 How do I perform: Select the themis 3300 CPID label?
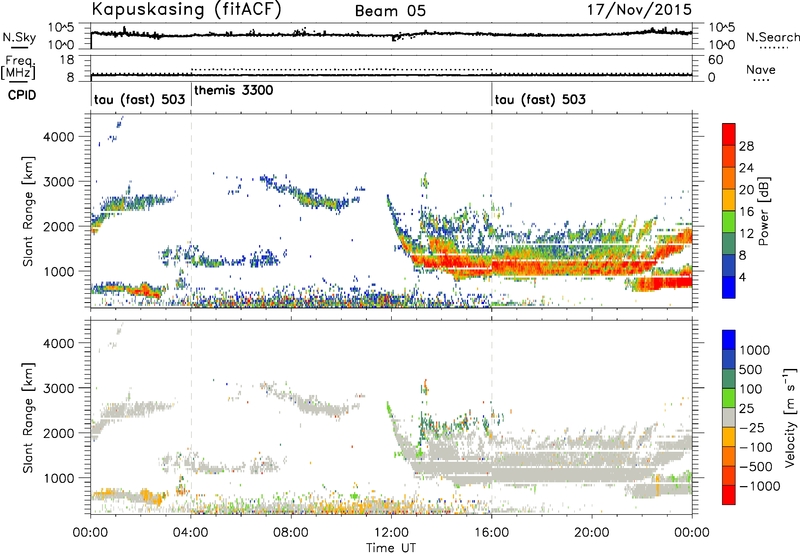pyautogui.click(x=234, y=90)
